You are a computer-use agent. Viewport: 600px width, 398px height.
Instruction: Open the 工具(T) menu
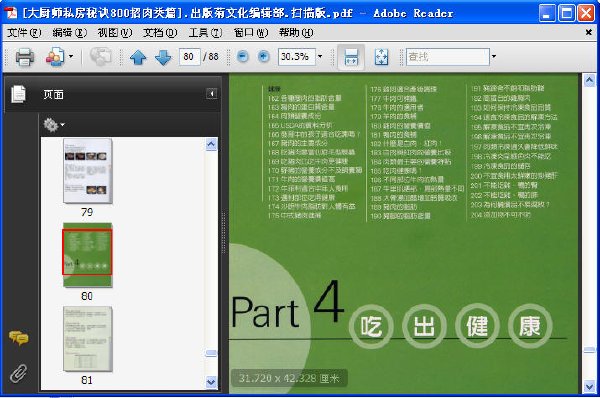click(205, 33)
